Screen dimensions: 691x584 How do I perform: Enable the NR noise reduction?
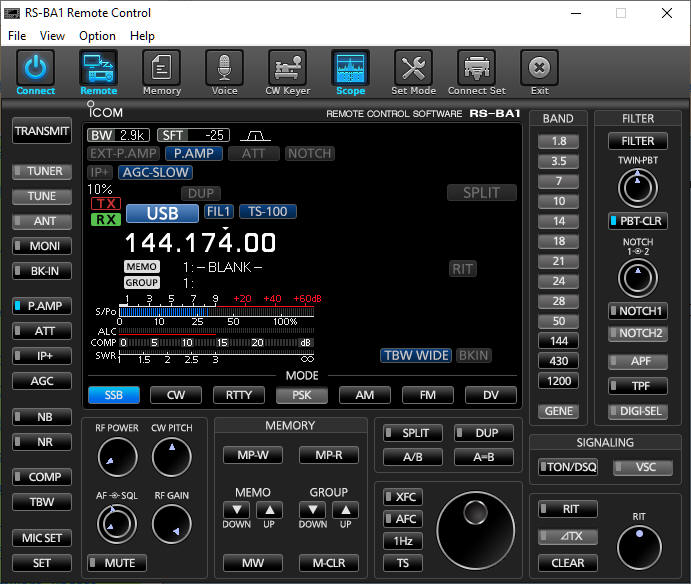click(42, 442)
